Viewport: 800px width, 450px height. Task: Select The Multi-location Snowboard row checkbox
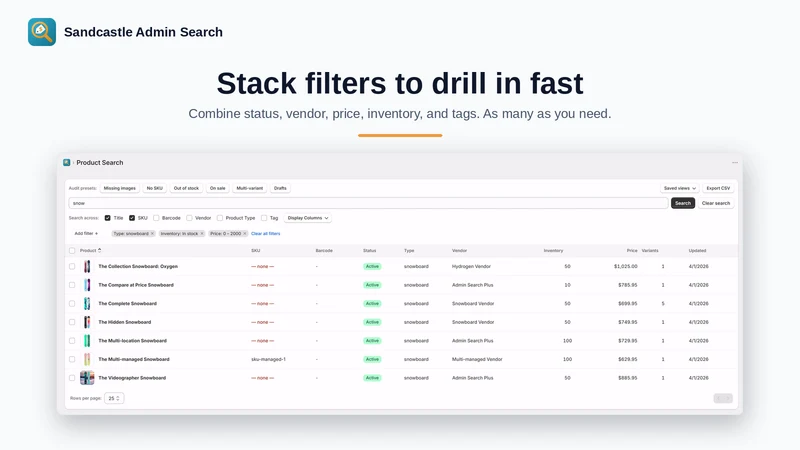72,340
